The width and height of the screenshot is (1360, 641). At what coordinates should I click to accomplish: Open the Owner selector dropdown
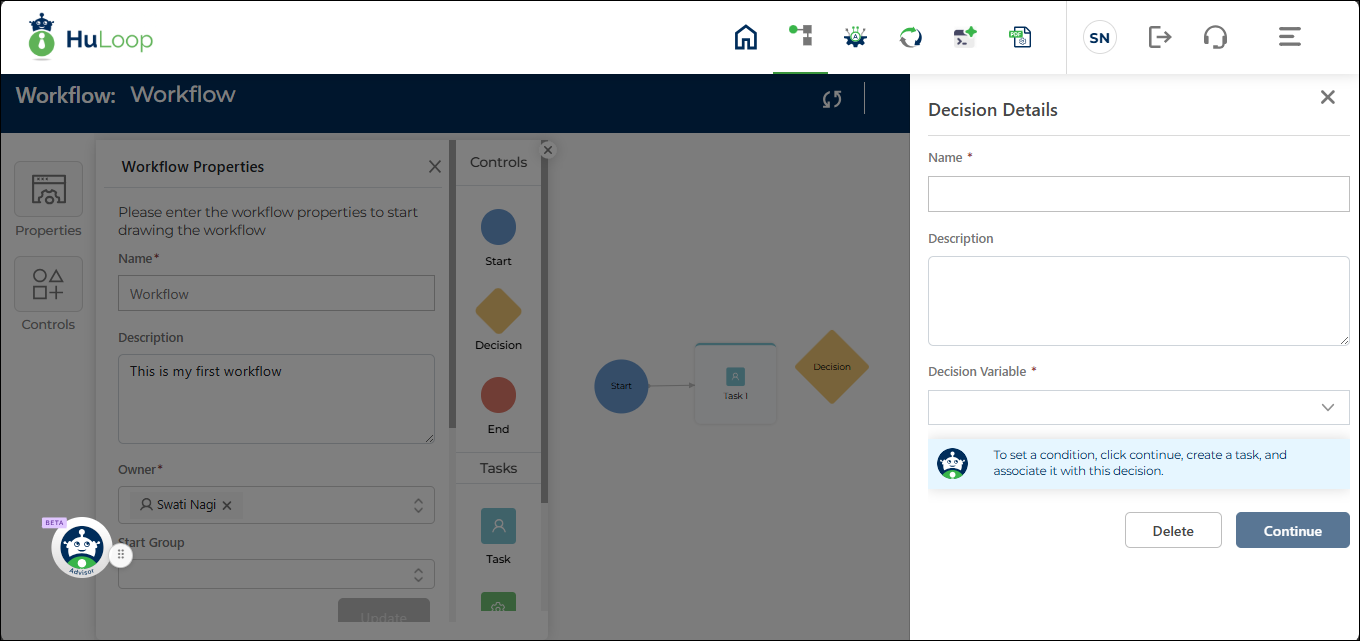coord(276,505)
